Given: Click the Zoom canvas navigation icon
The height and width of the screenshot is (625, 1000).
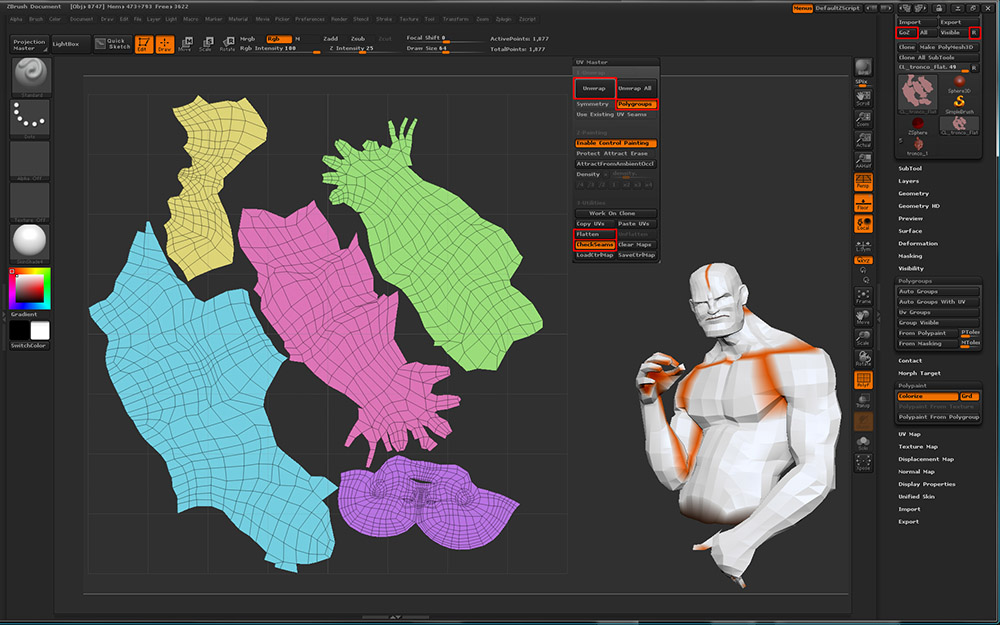Looking at the screenshot, I should (x=863, y=120).
